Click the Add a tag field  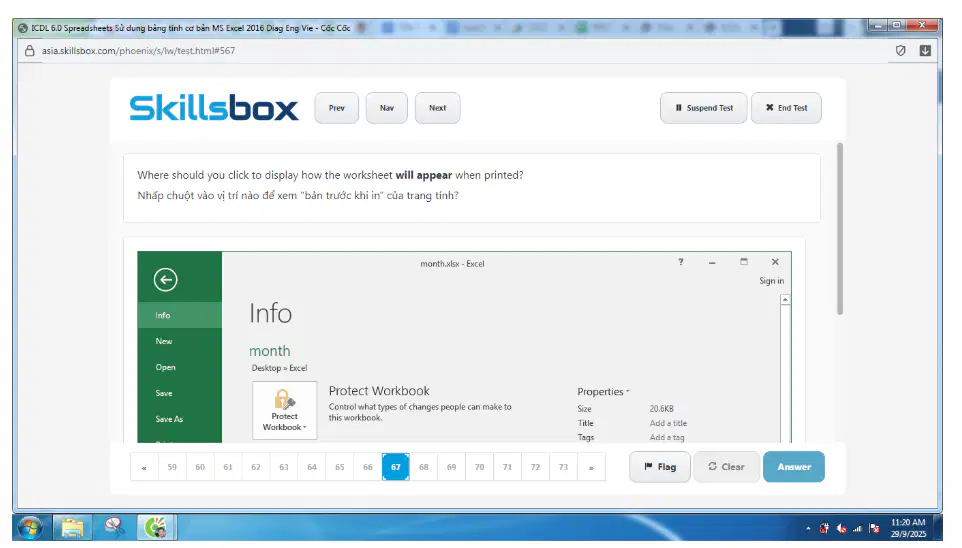[x=667, y=437]
